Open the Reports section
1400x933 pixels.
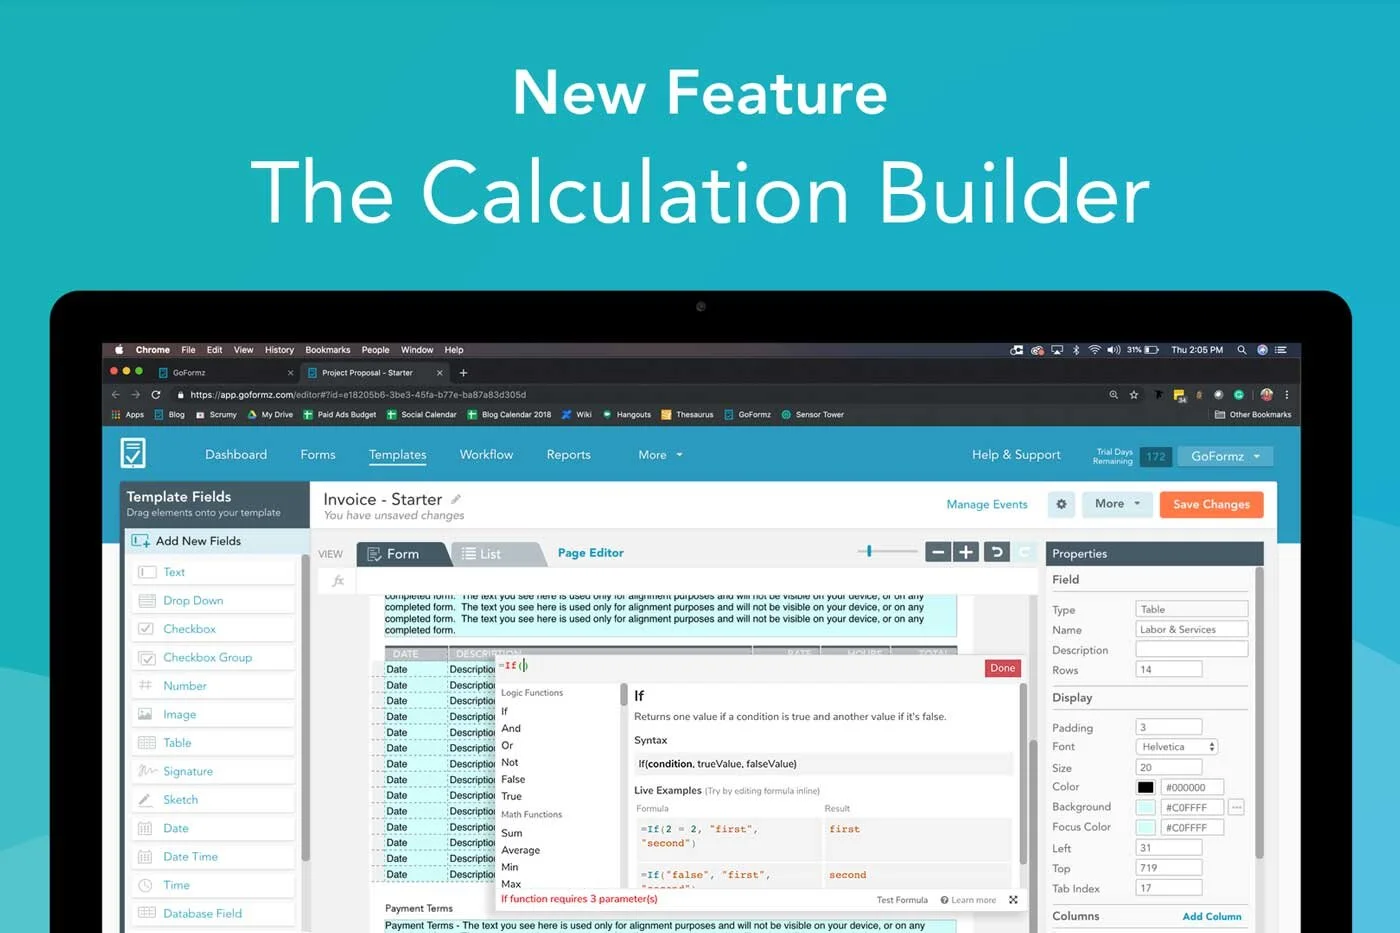pos(568,454)
